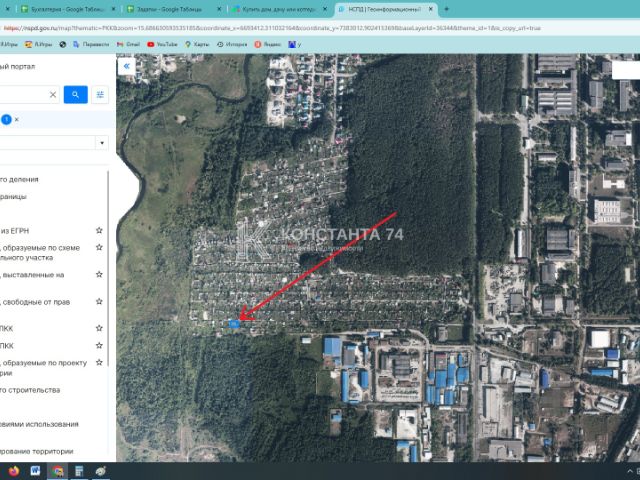Open Word from the taskbar
Screen dimensions: 640x480
coord(36,471)
